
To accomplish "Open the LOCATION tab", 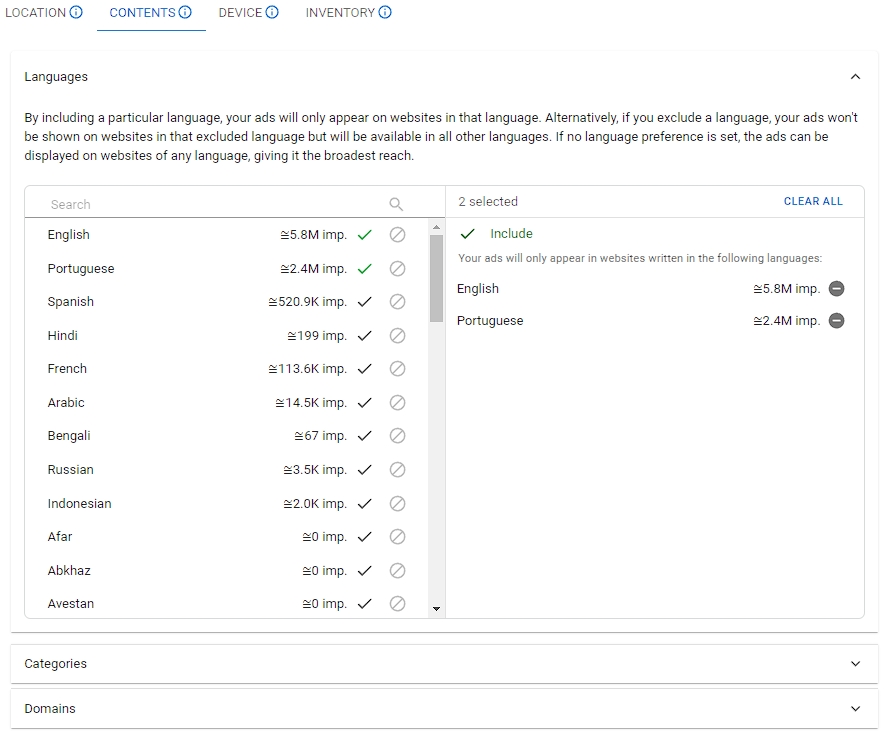I will pos(35,13).
